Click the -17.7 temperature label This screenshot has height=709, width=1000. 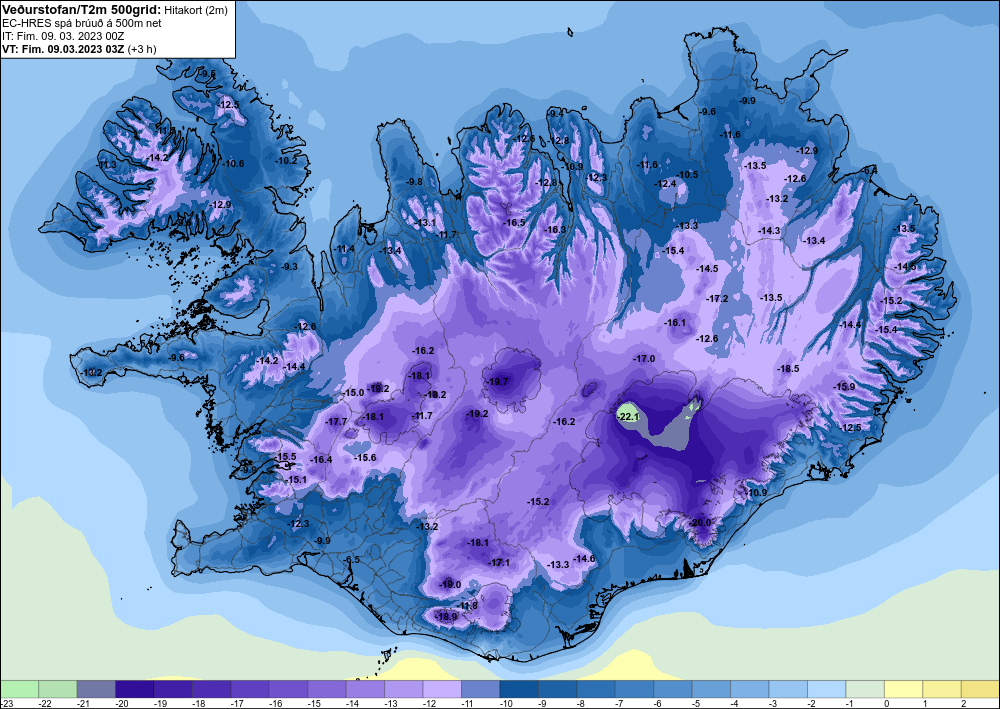(x=336, y=421)
